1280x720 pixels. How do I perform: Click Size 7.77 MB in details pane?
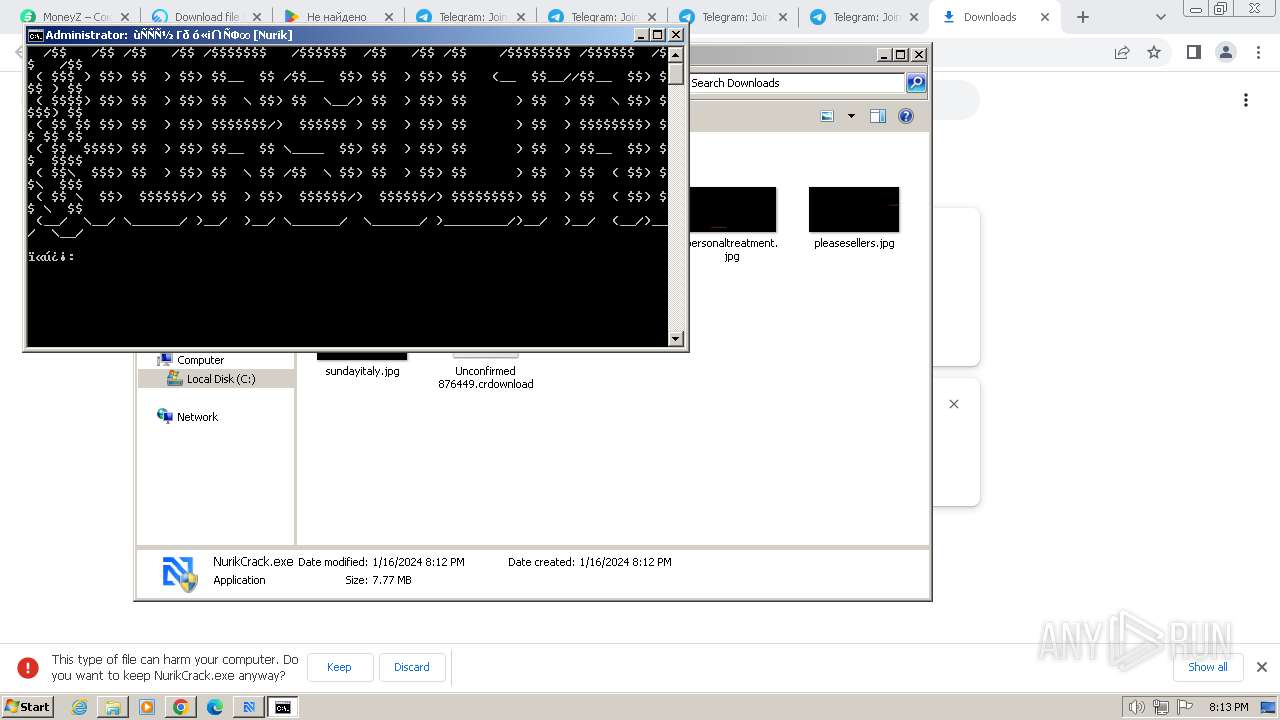(378, 580)
